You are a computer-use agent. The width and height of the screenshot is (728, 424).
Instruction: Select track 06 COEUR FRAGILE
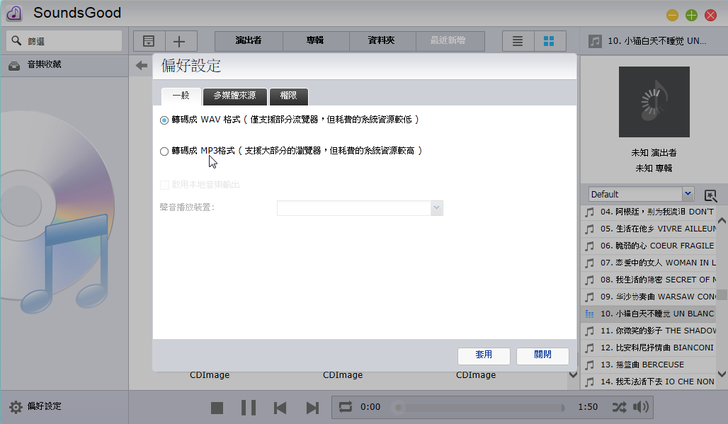pyautogui.click(x=649, y=246)
